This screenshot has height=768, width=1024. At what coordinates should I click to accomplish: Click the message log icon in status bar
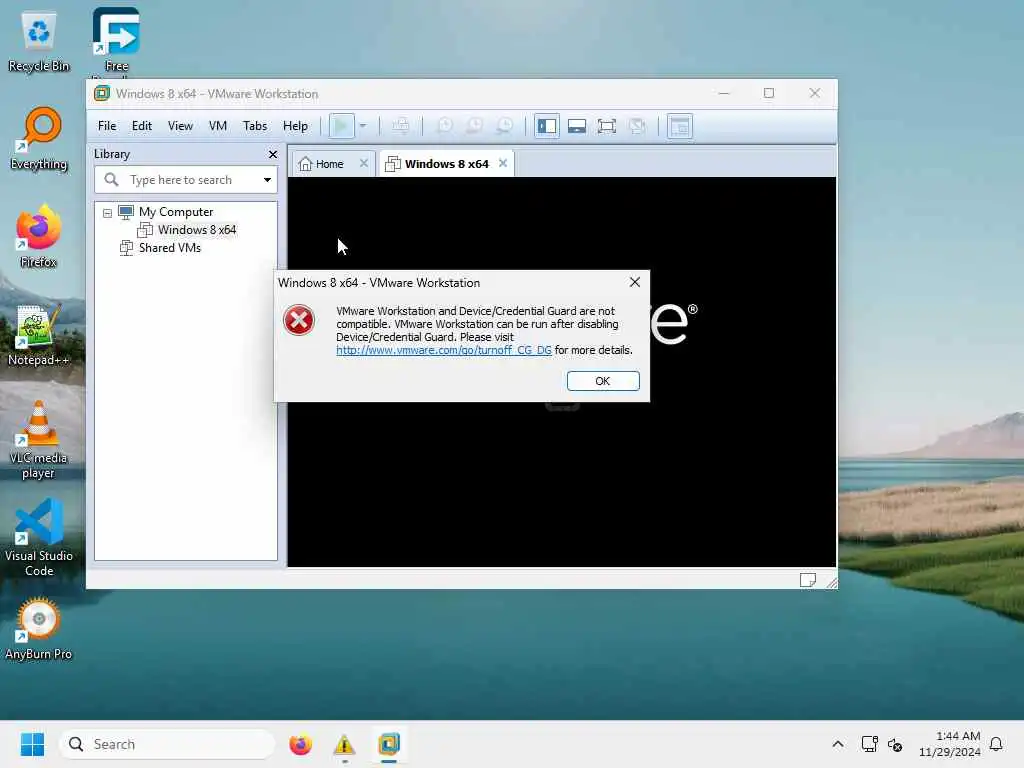(x=807, y=580)
